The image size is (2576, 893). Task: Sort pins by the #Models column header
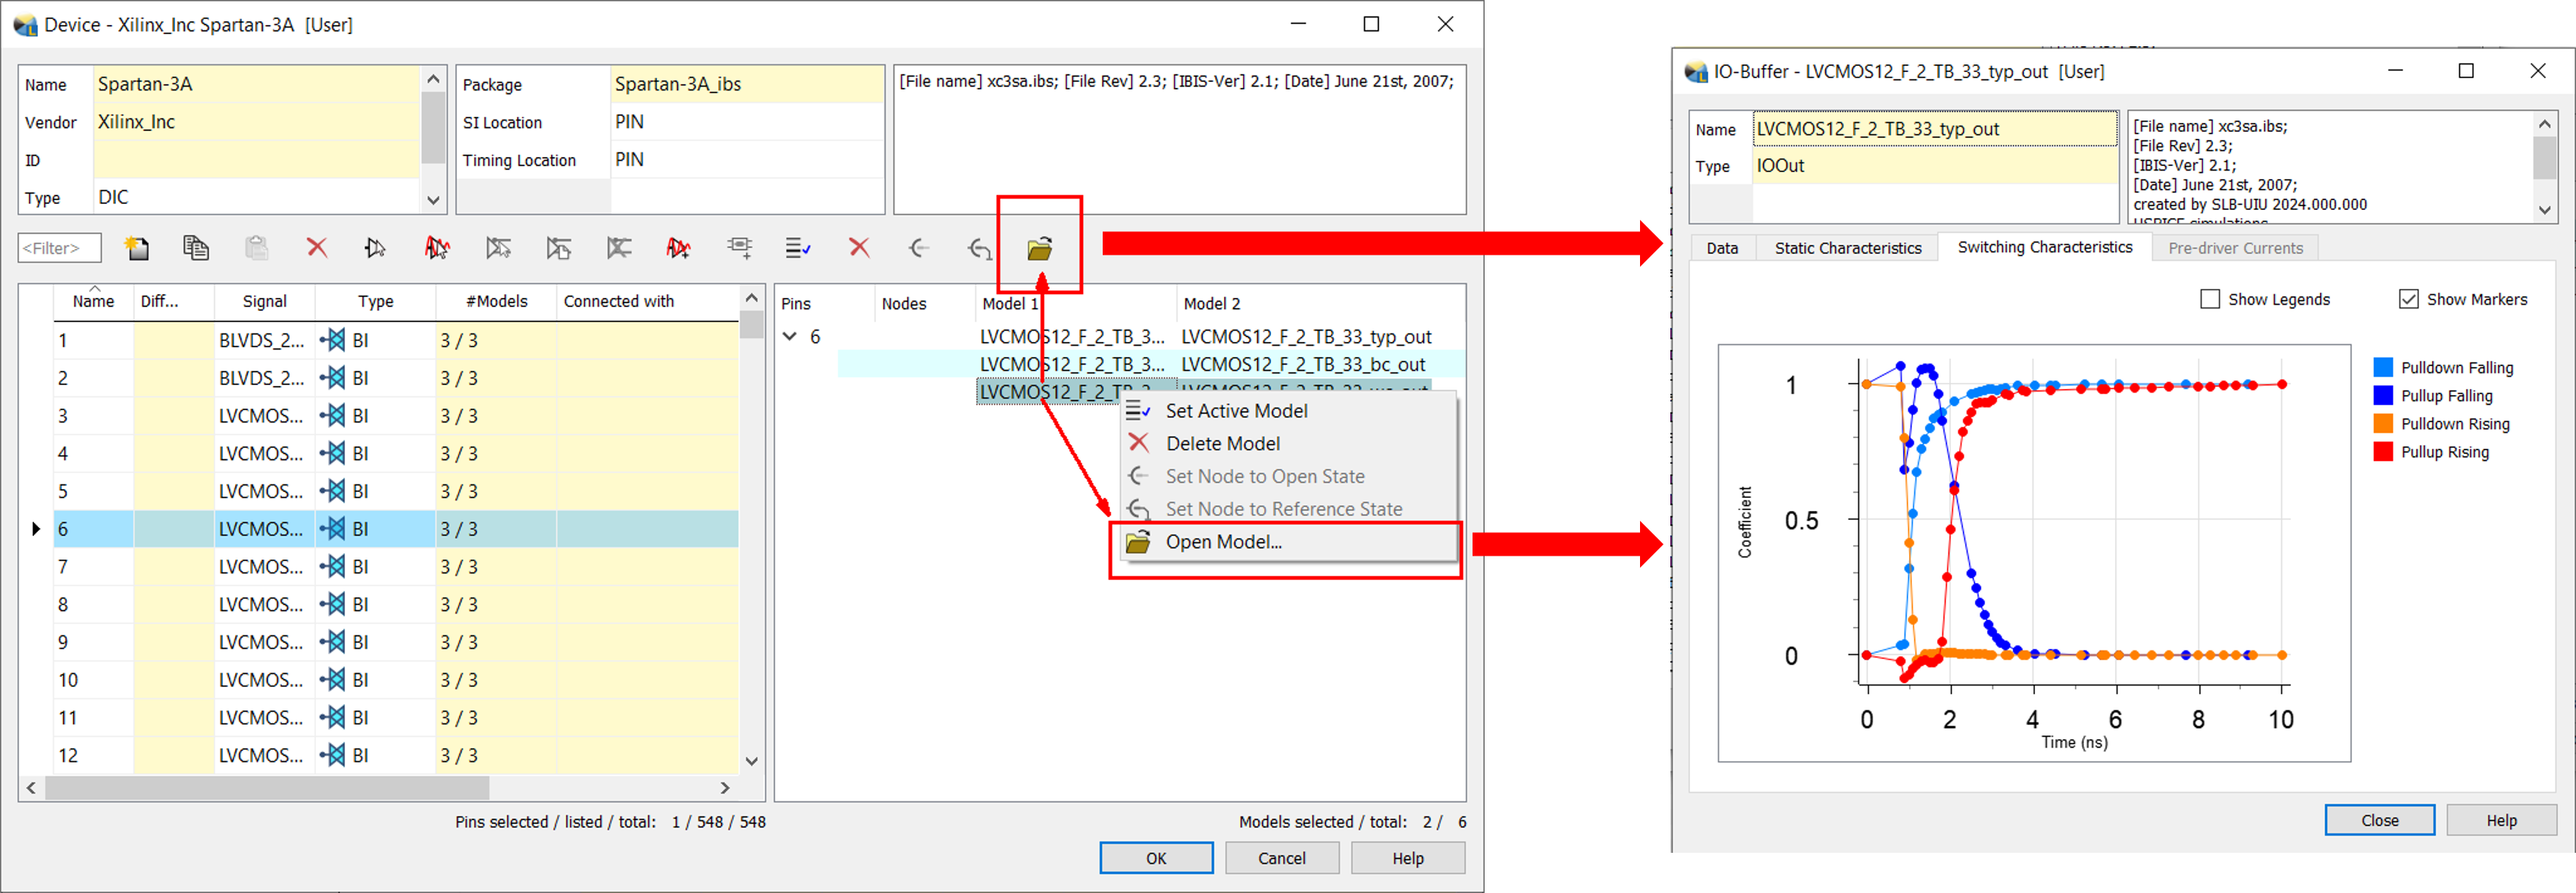496,301
